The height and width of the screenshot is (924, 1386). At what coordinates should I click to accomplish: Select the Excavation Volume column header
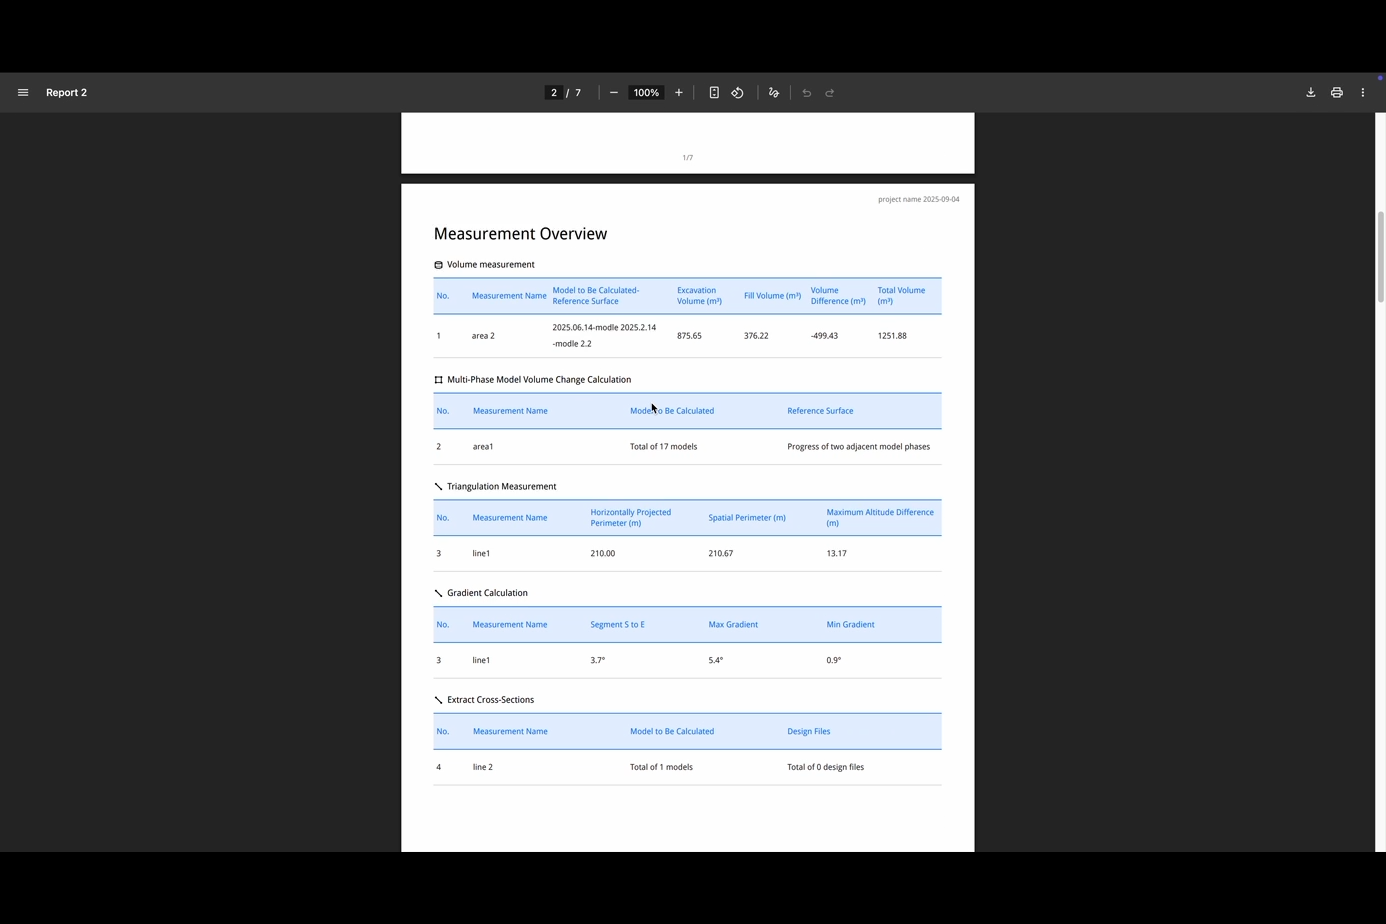click(x=699, y=296)
